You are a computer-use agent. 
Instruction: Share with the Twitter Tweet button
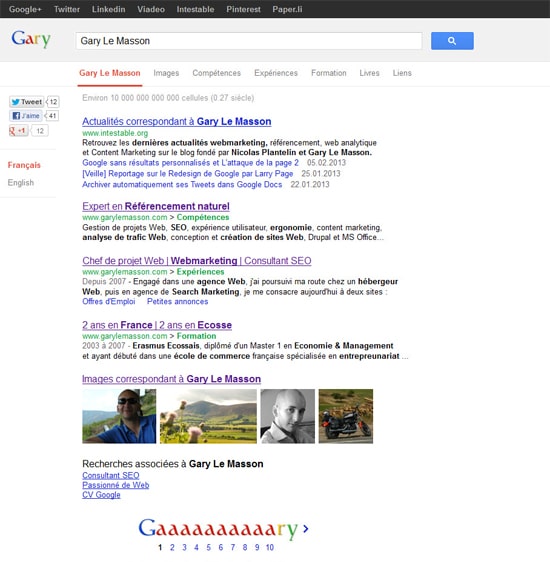pos(26,102)
